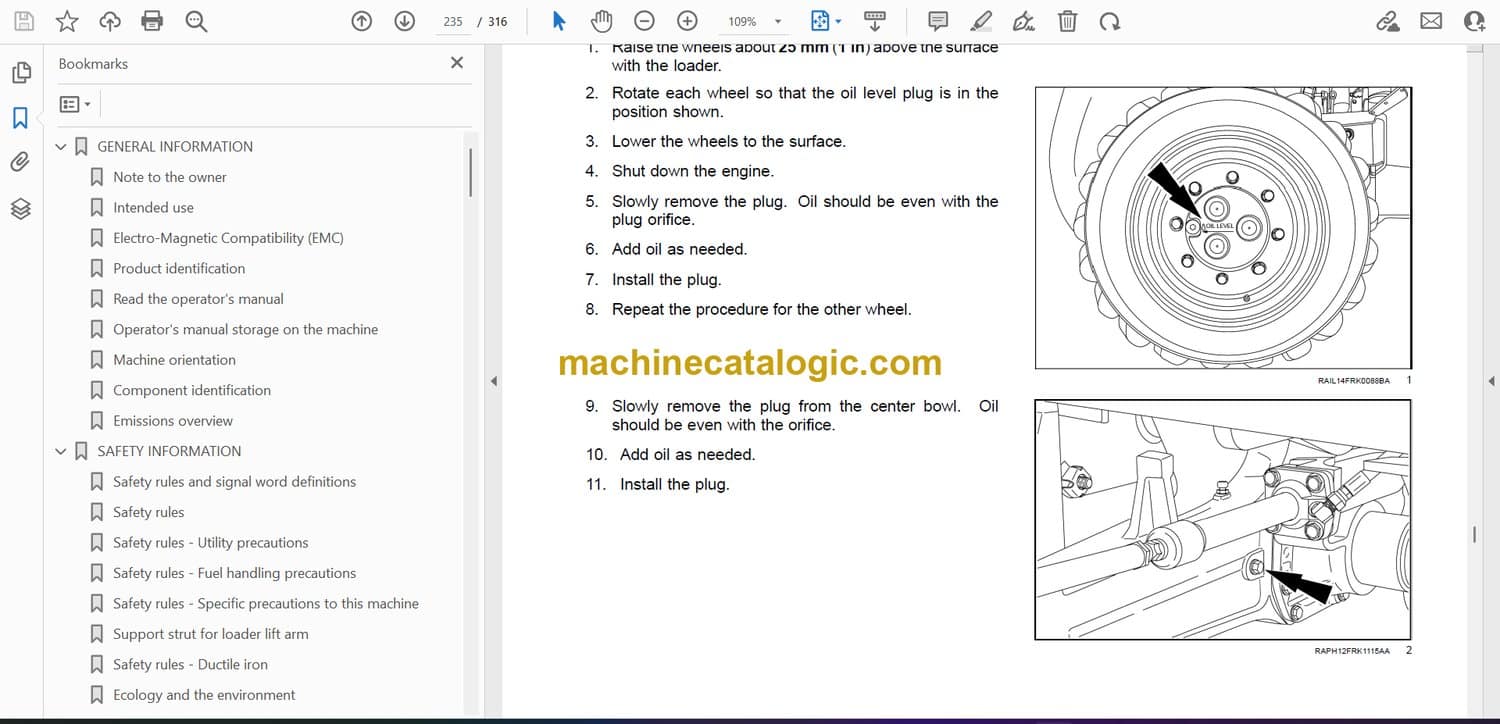This screenshot has width=1500, height=724.
Task: Click the bookmarks panel scrollbar thumb
Action: (470, 172)
